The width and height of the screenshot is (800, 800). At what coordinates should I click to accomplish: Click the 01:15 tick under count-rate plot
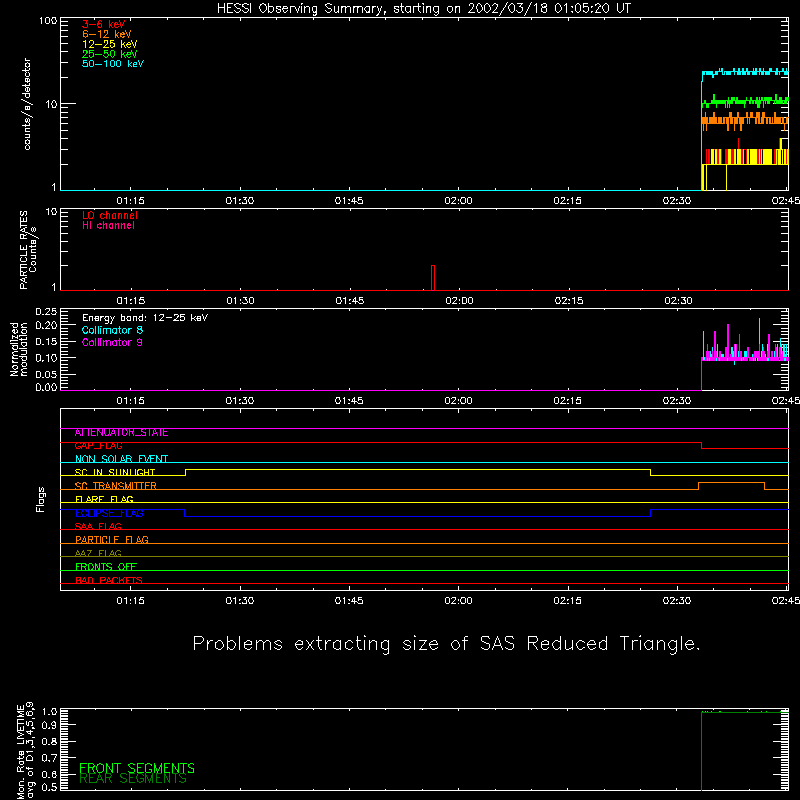(x=131, y=201)
